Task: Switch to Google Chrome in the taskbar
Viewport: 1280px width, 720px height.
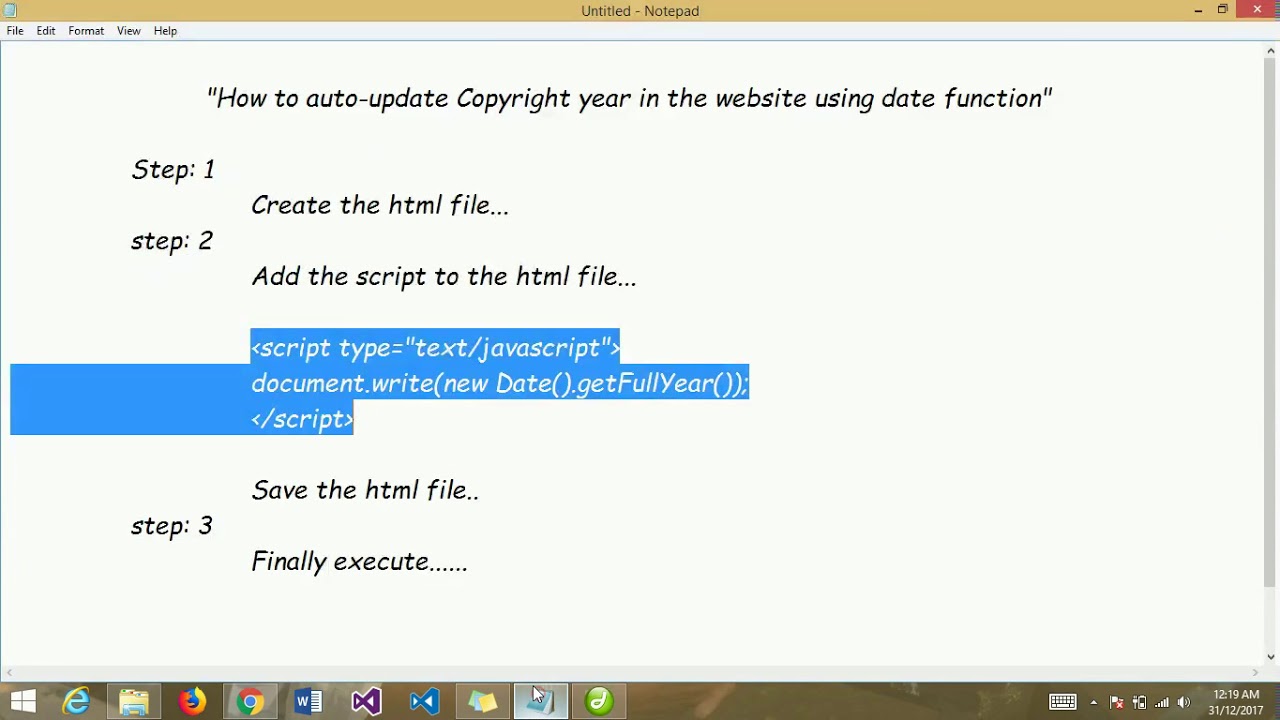Action: pos(250,702)
